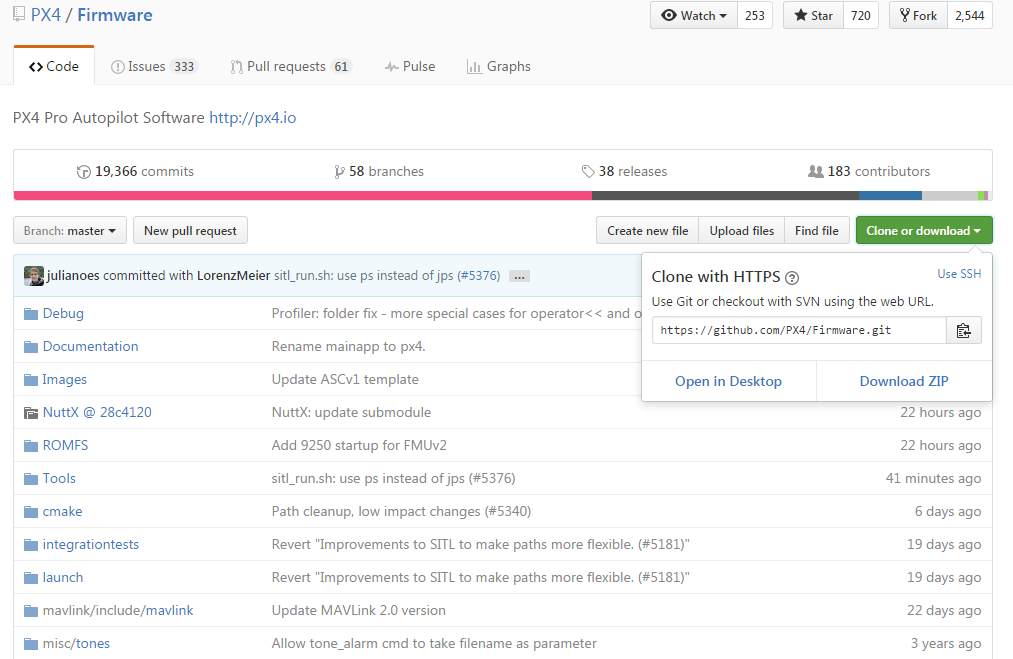This screenshot has width=1013, height=659.
Task: Switch to the Graphs tab
Action: tap(498, 67)
